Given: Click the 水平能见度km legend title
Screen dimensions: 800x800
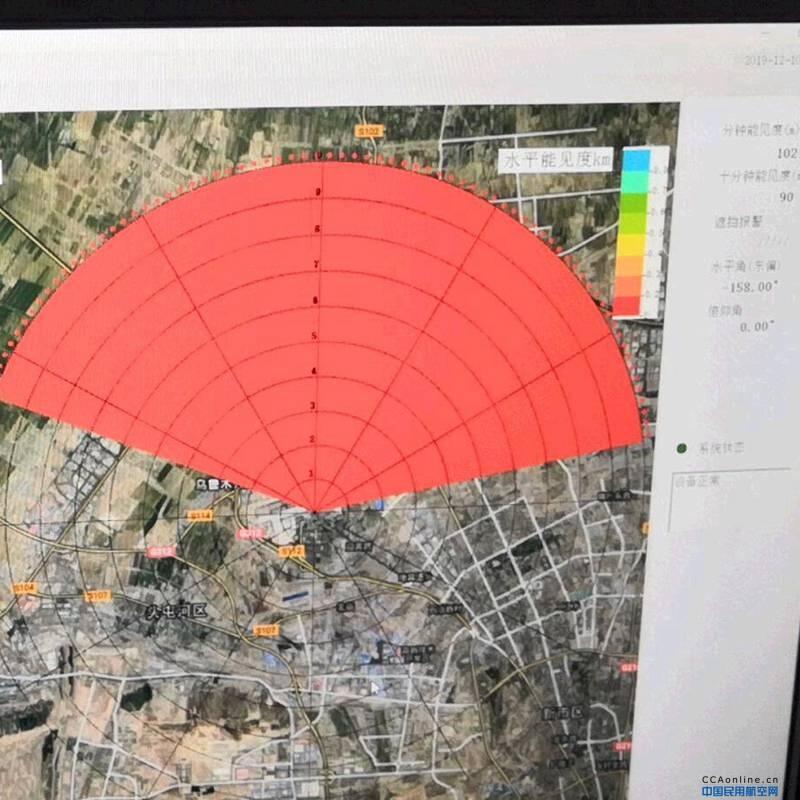Looking at the screenshot, I should [x=557, y=160].
